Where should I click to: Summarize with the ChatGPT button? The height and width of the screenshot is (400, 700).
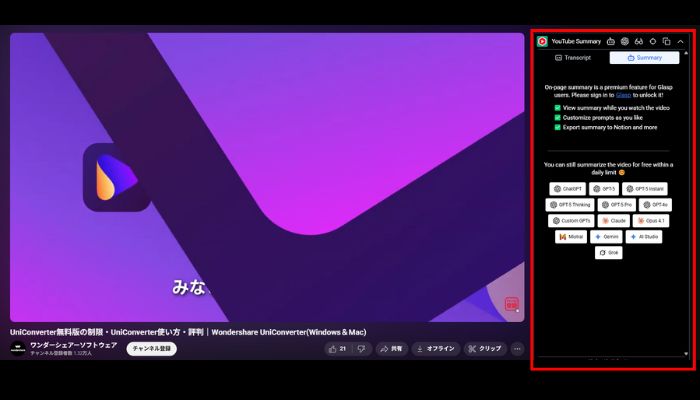click(567, 189)
